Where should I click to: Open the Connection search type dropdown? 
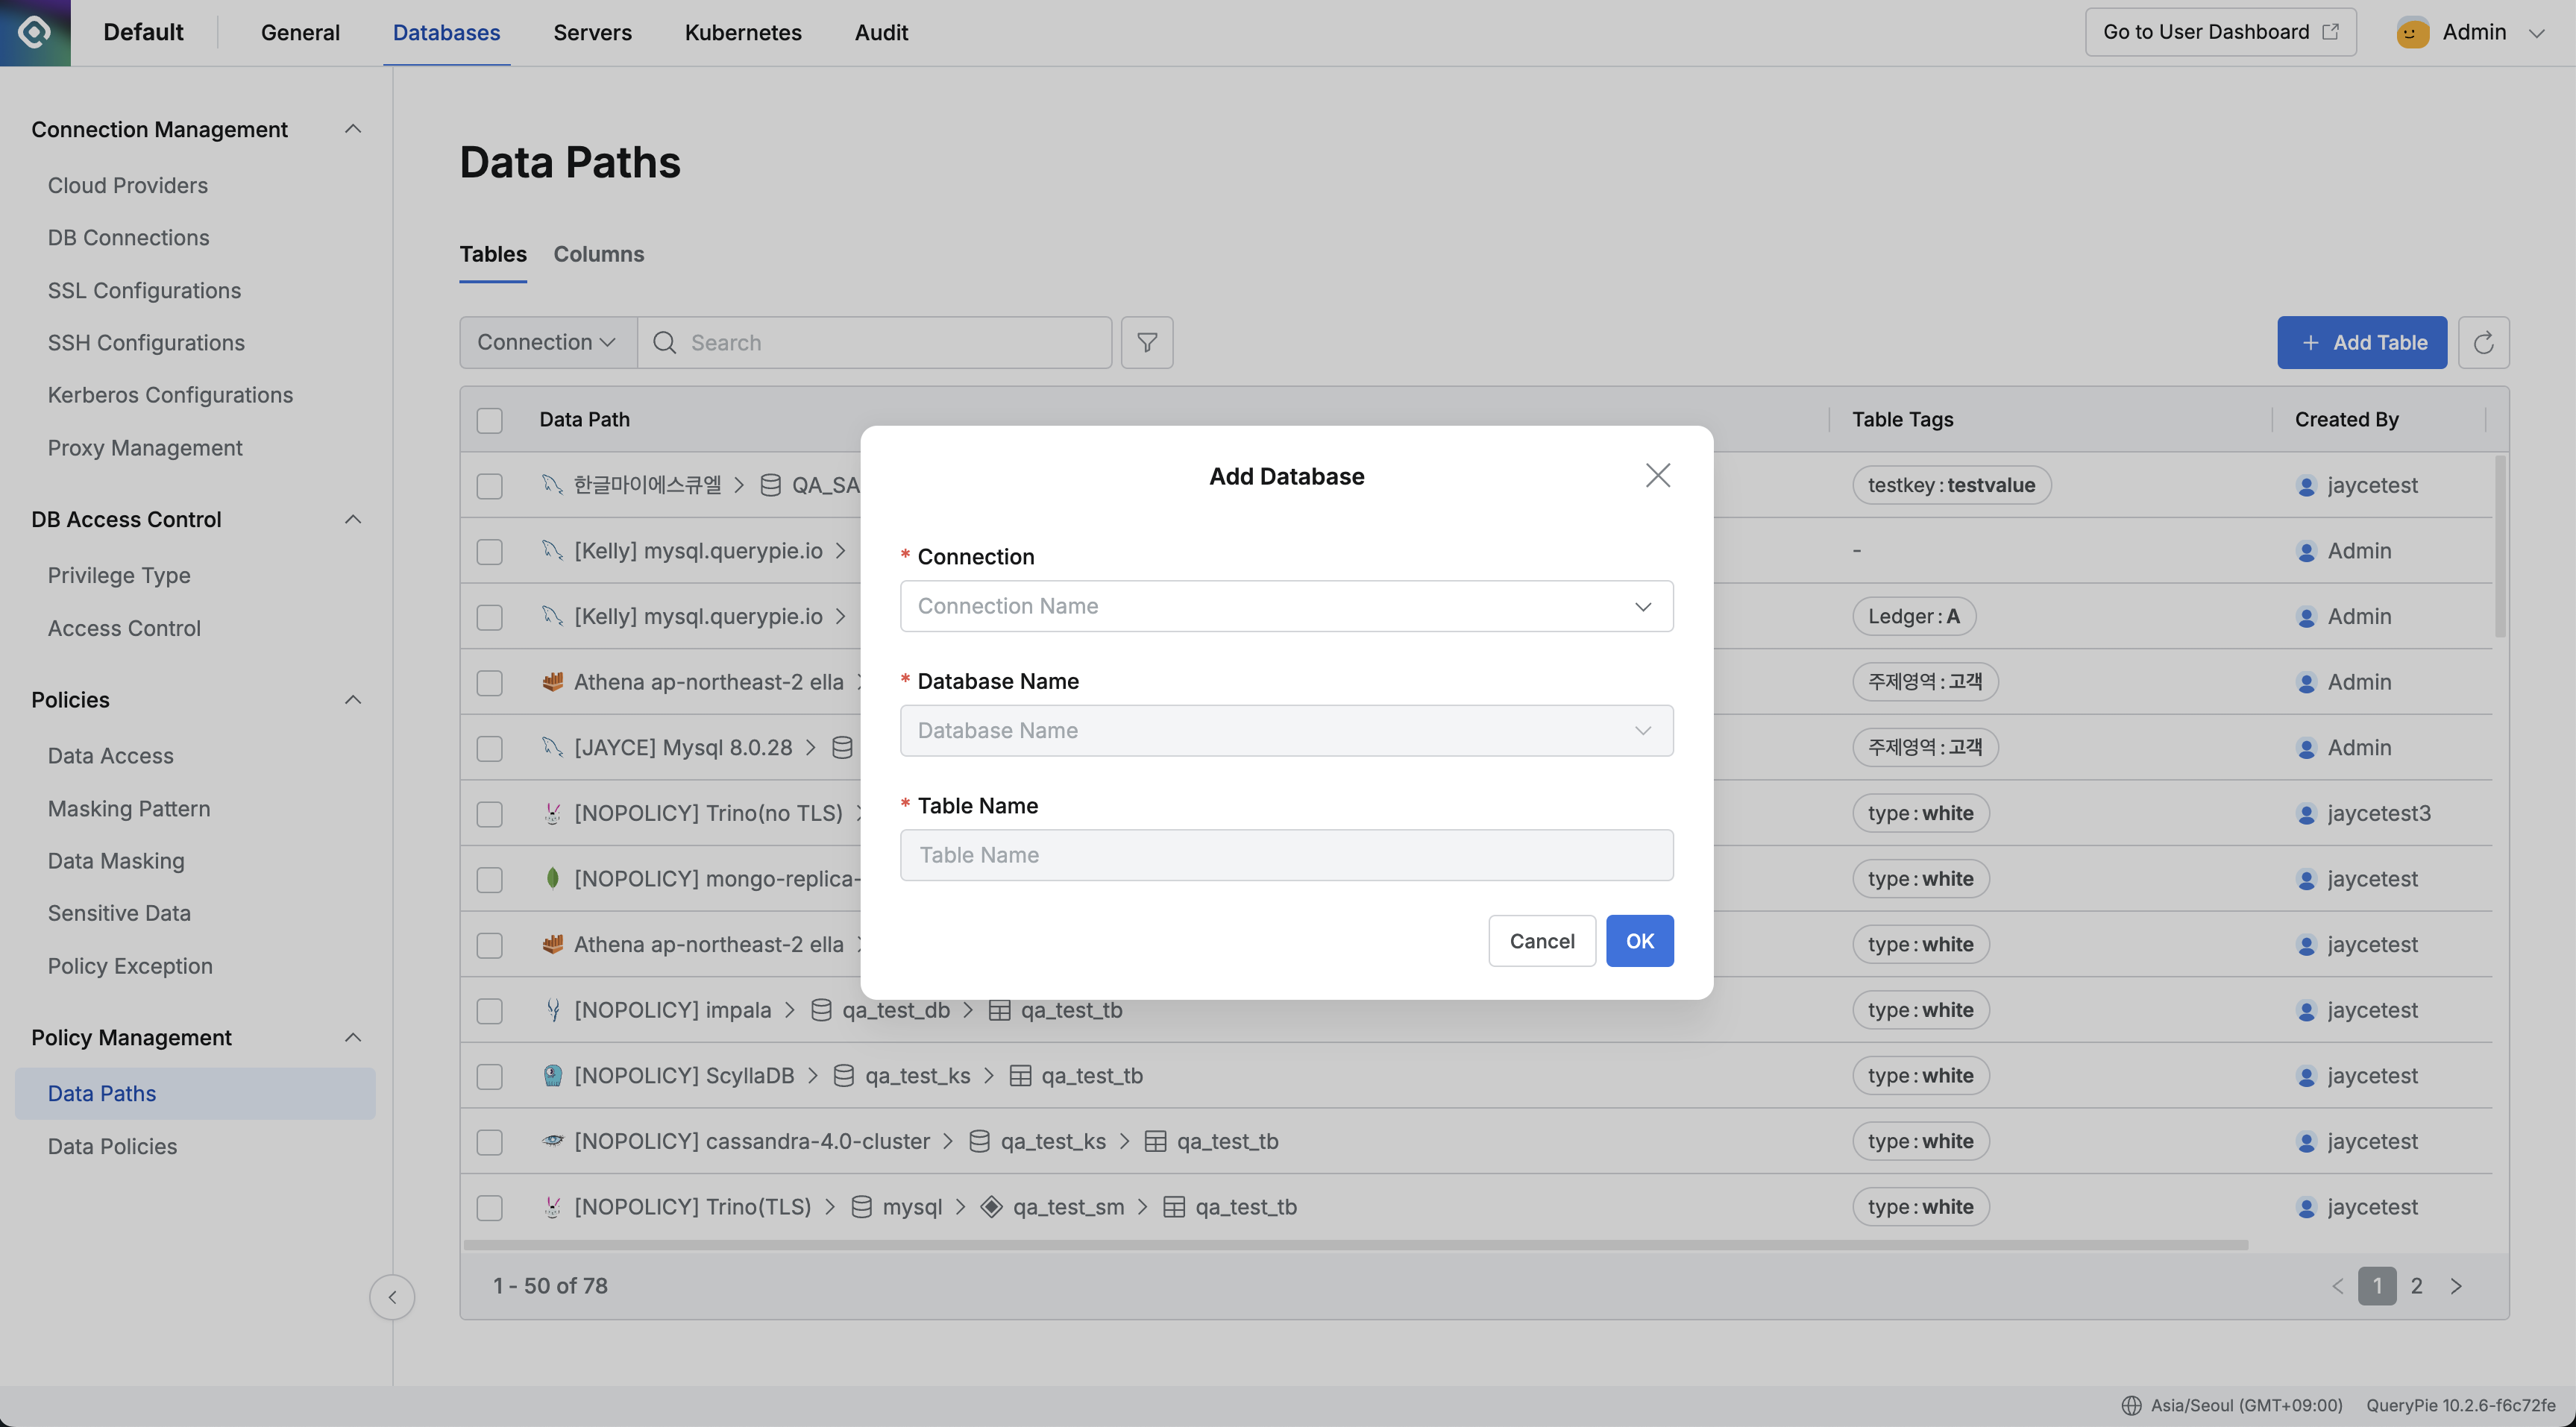547,343
